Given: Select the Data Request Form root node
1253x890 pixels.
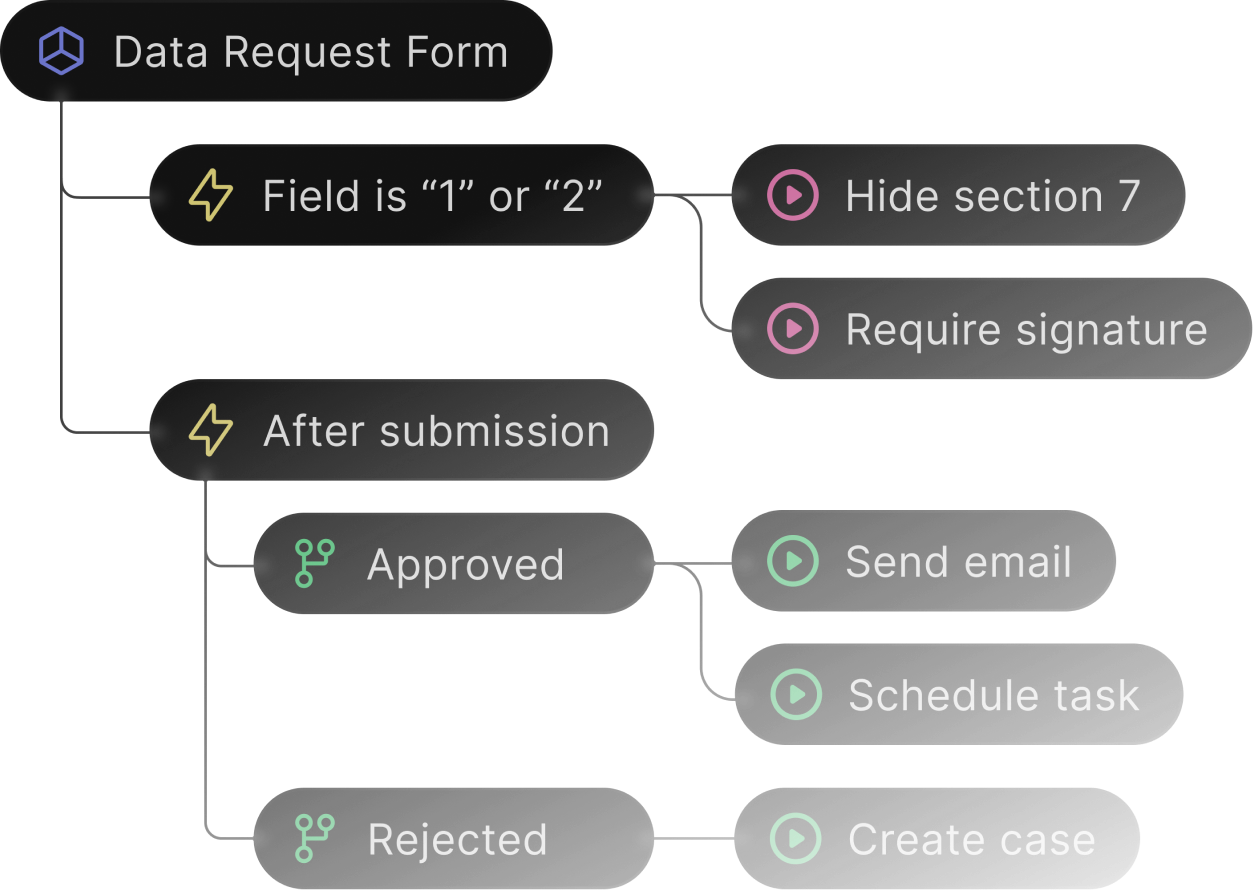Looking at the screenshot, I should [x=310, y=52].
